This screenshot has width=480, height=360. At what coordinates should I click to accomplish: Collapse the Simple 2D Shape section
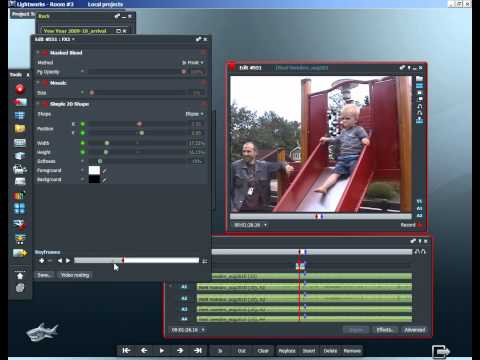point(38,104)
